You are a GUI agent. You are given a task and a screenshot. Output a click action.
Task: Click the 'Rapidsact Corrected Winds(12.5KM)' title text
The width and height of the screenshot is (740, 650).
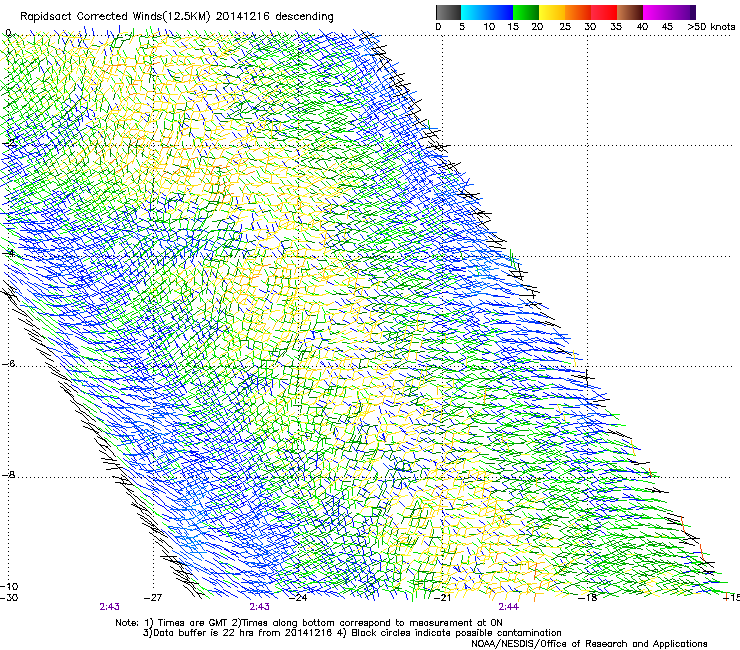(115, 17)
